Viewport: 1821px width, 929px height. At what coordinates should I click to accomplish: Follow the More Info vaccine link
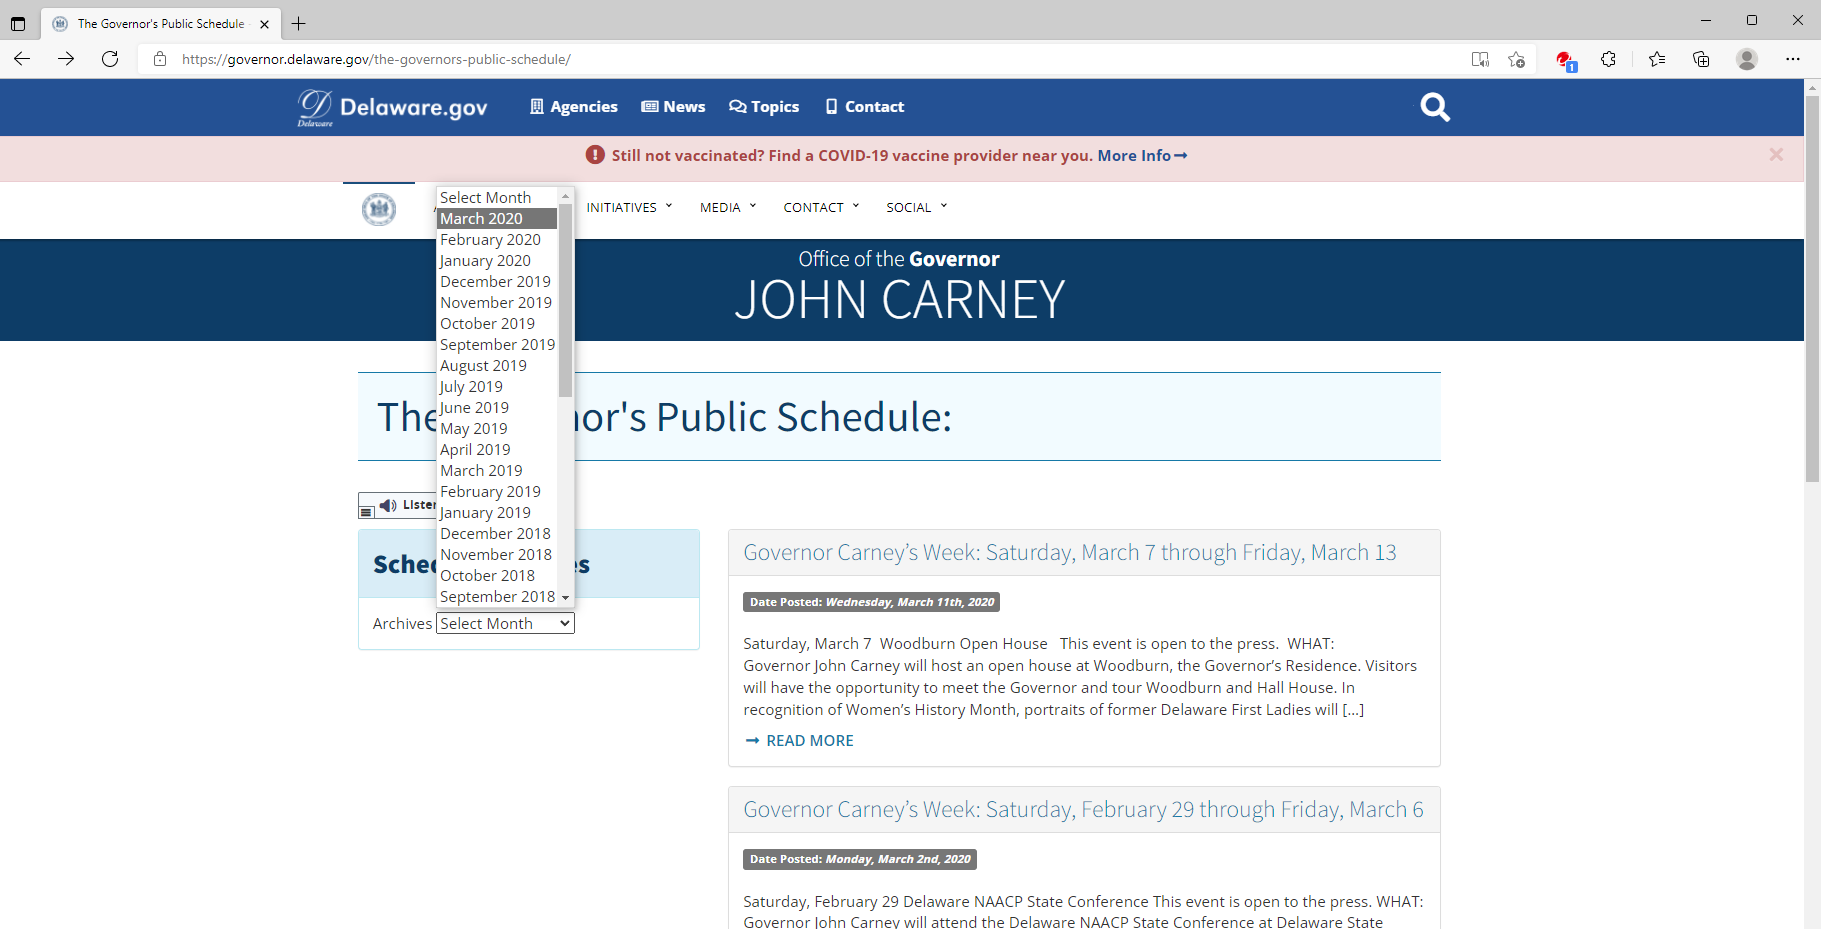pos(1142,155)
